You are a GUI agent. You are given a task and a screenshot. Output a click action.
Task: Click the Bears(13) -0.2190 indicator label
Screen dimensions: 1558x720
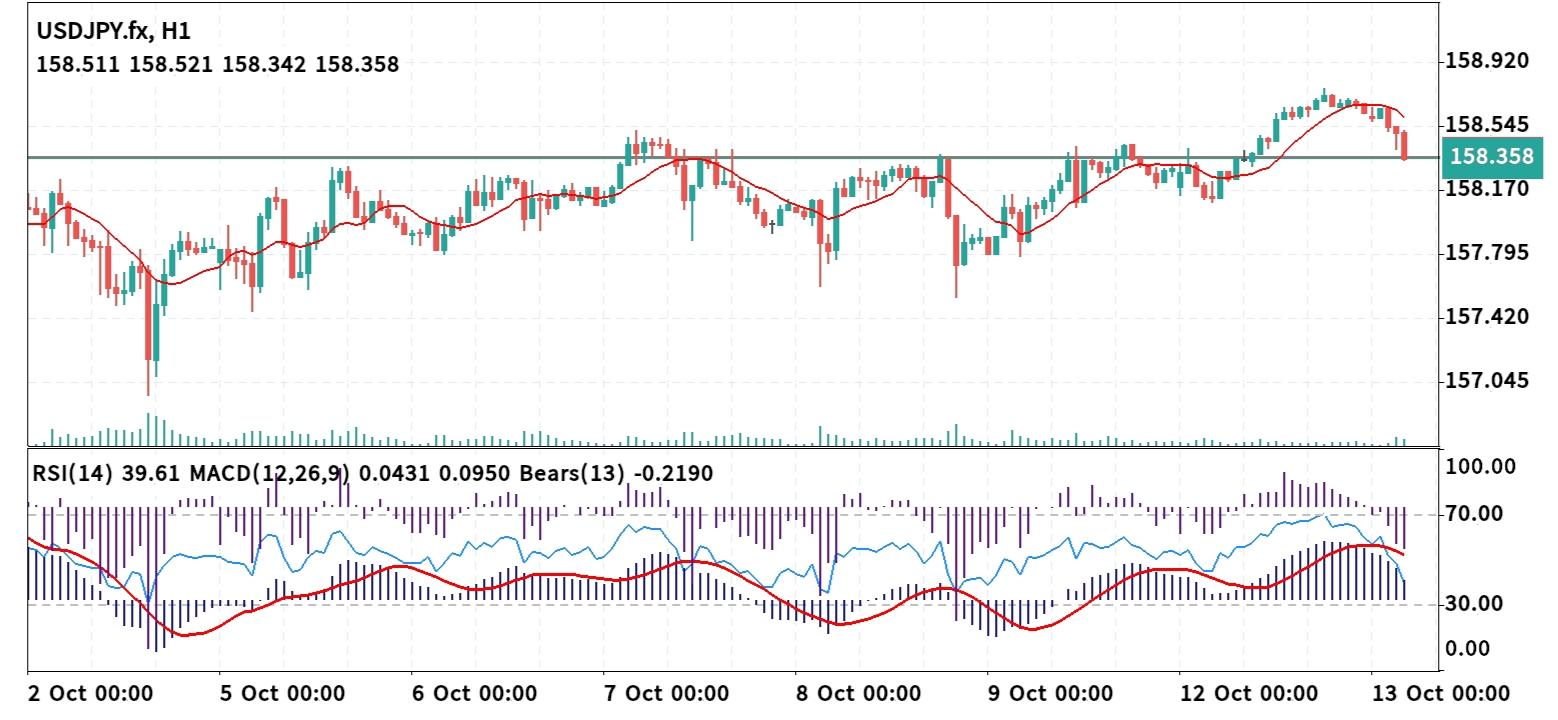pyautogui.click(x=617, y=474)
